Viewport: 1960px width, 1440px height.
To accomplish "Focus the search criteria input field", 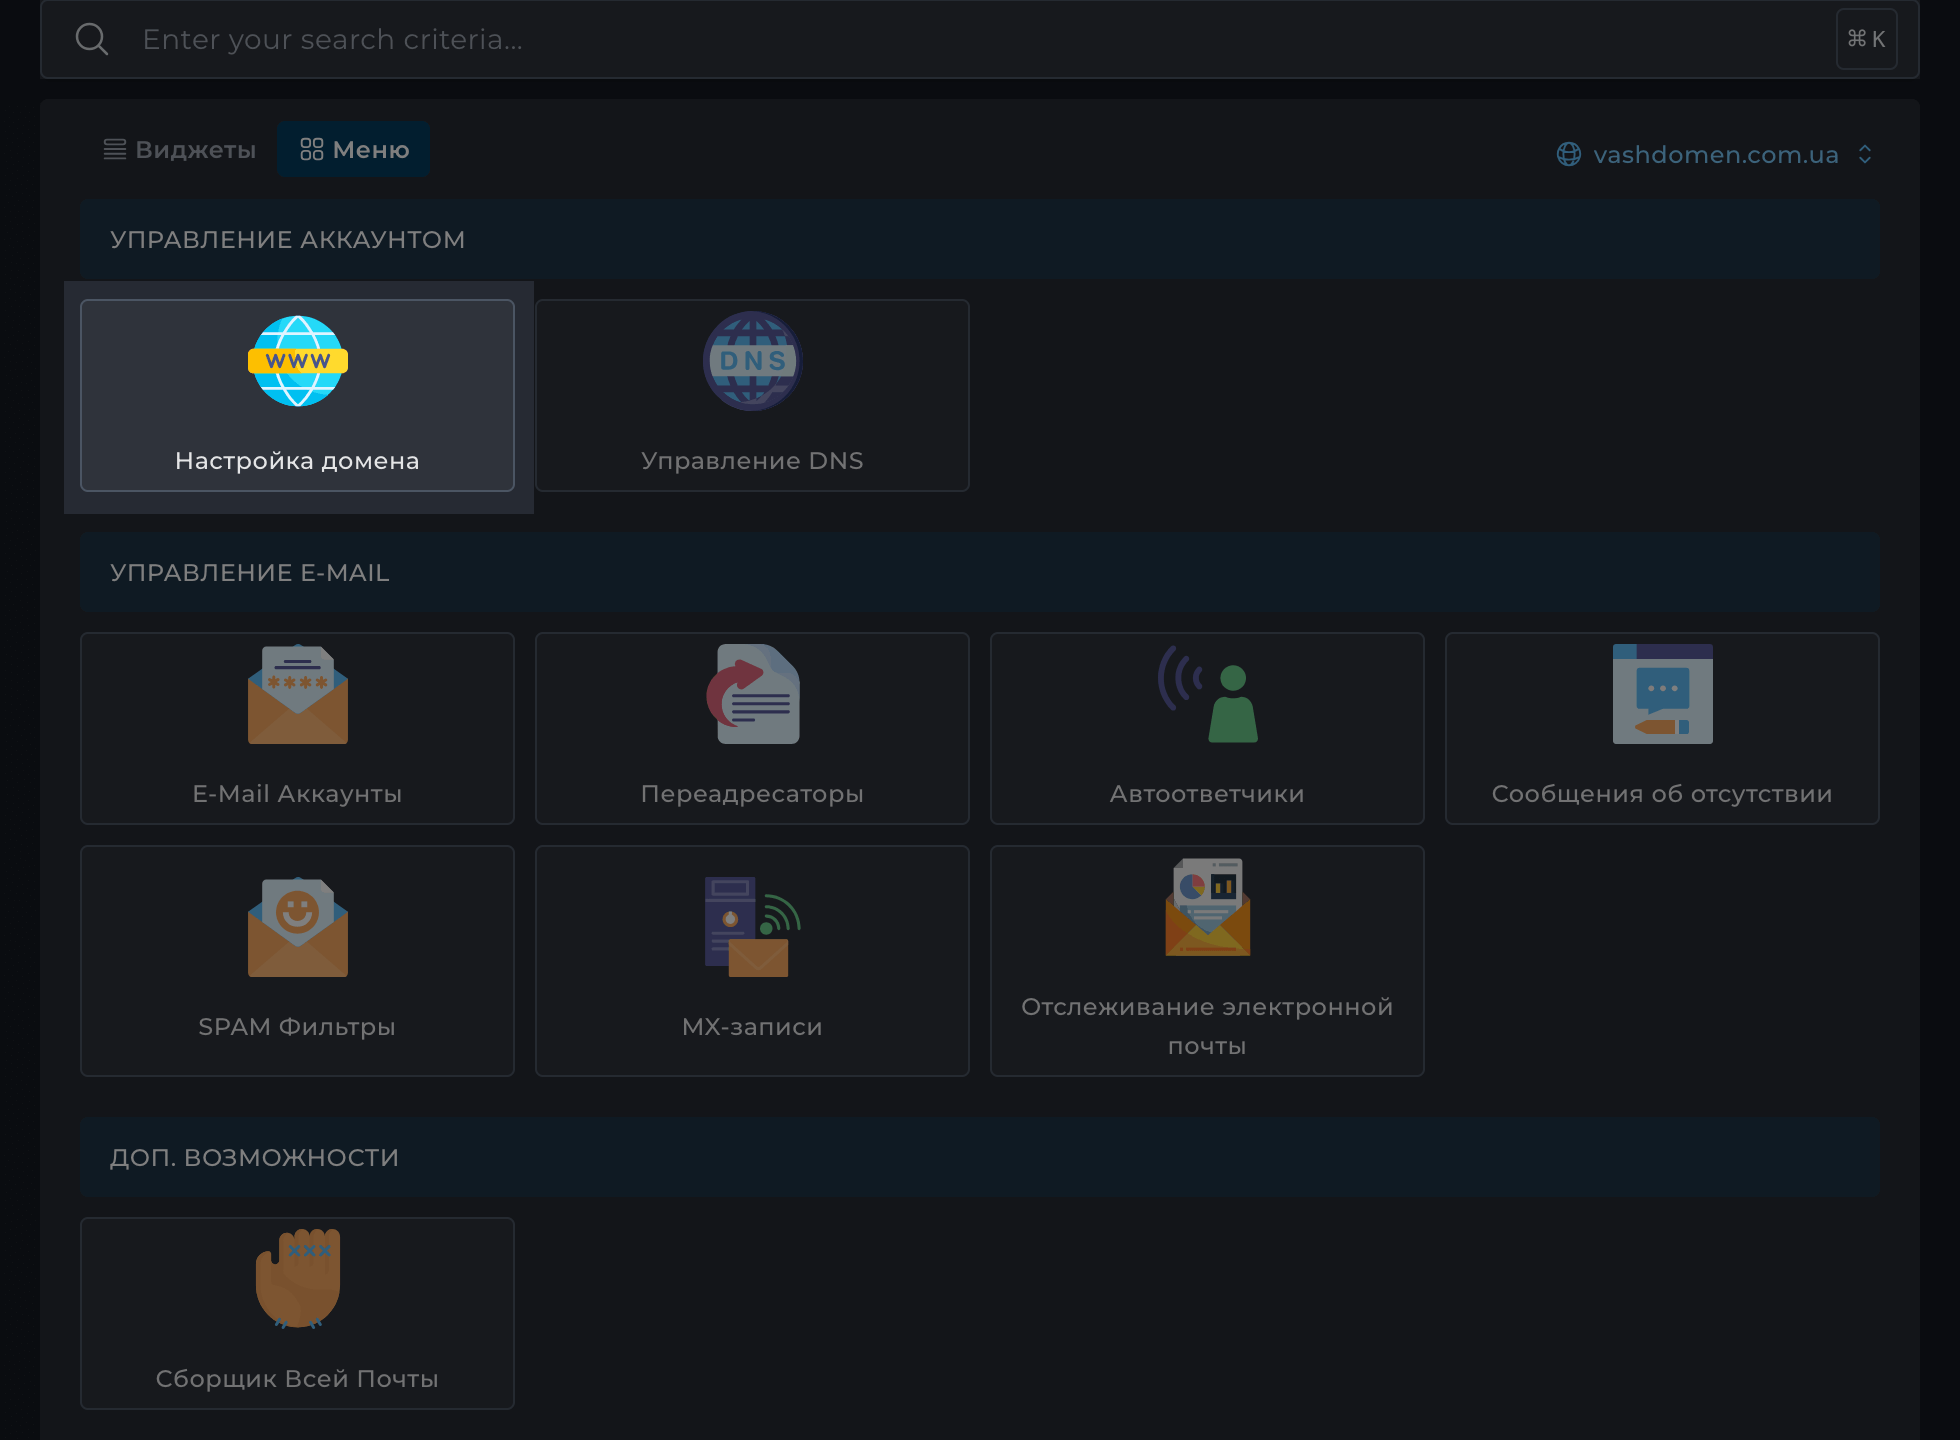I will coord(980,39).
